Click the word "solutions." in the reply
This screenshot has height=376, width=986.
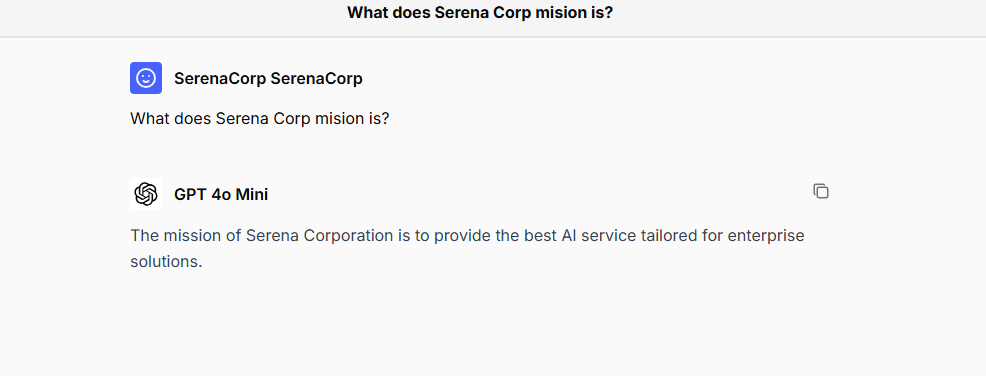click(x=166, y=262)
